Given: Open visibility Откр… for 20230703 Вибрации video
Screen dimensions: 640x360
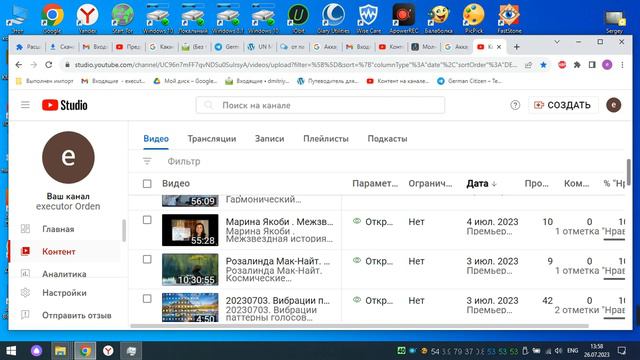Looking at the screenshot, I should click(x=373, y=300).
